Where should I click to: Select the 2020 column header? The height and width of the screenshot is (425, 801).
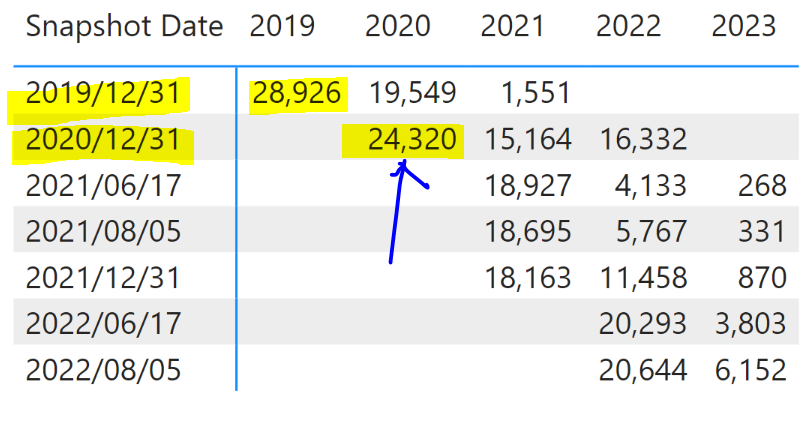click(397, 26)
